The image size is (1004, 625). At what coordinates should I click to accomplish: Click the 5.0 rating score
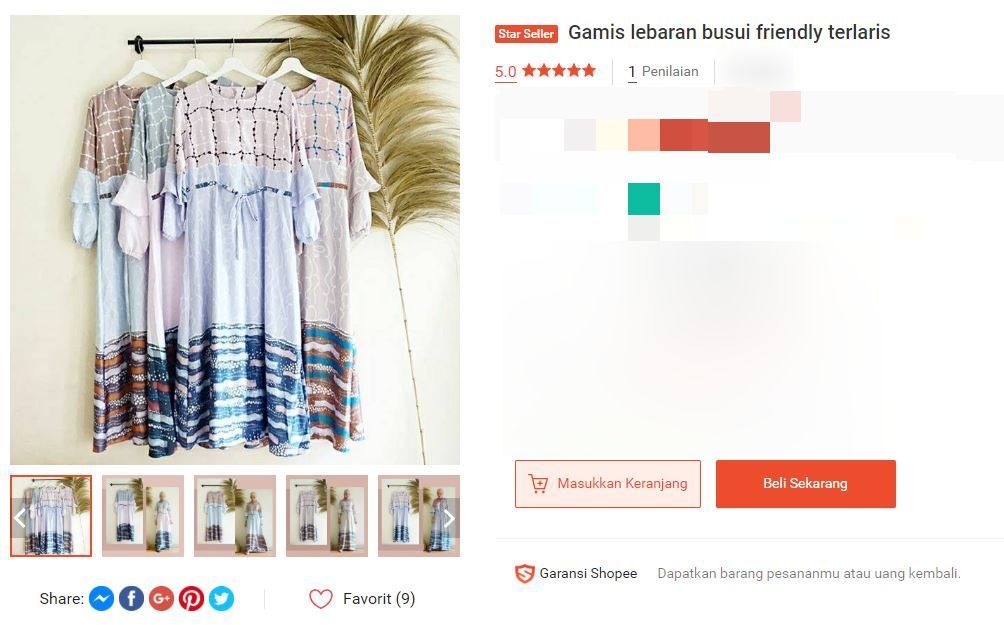505,71
